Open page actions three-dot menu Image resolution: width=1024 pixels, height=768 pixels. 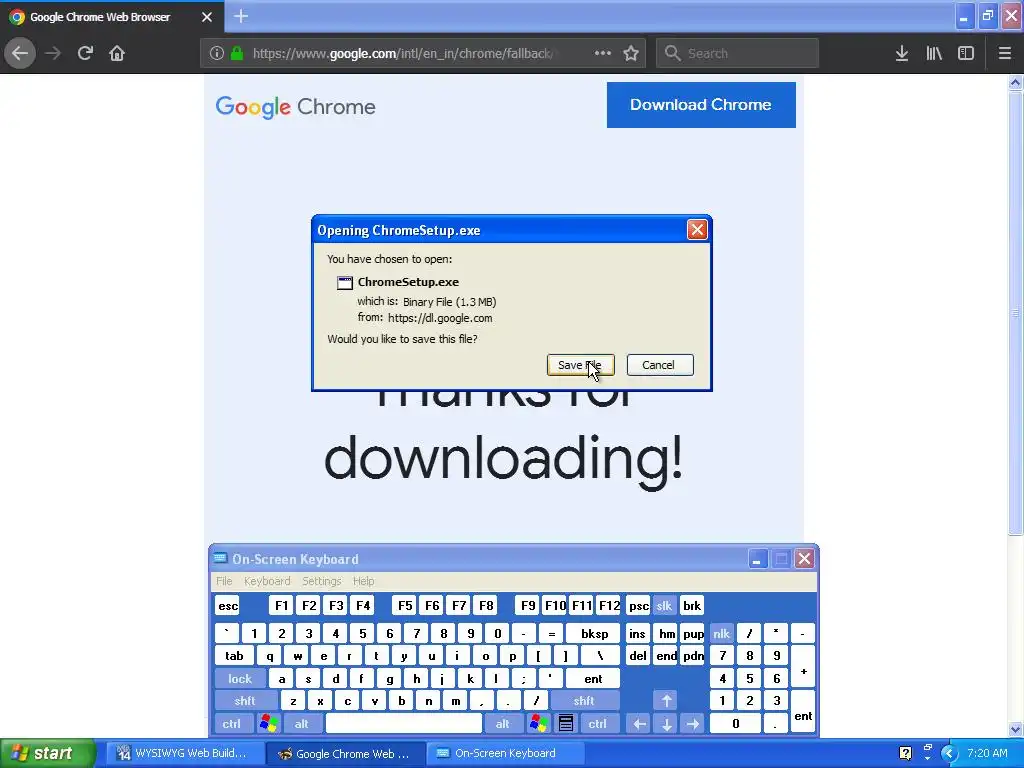pyautogui.click(x=603, y=53)
